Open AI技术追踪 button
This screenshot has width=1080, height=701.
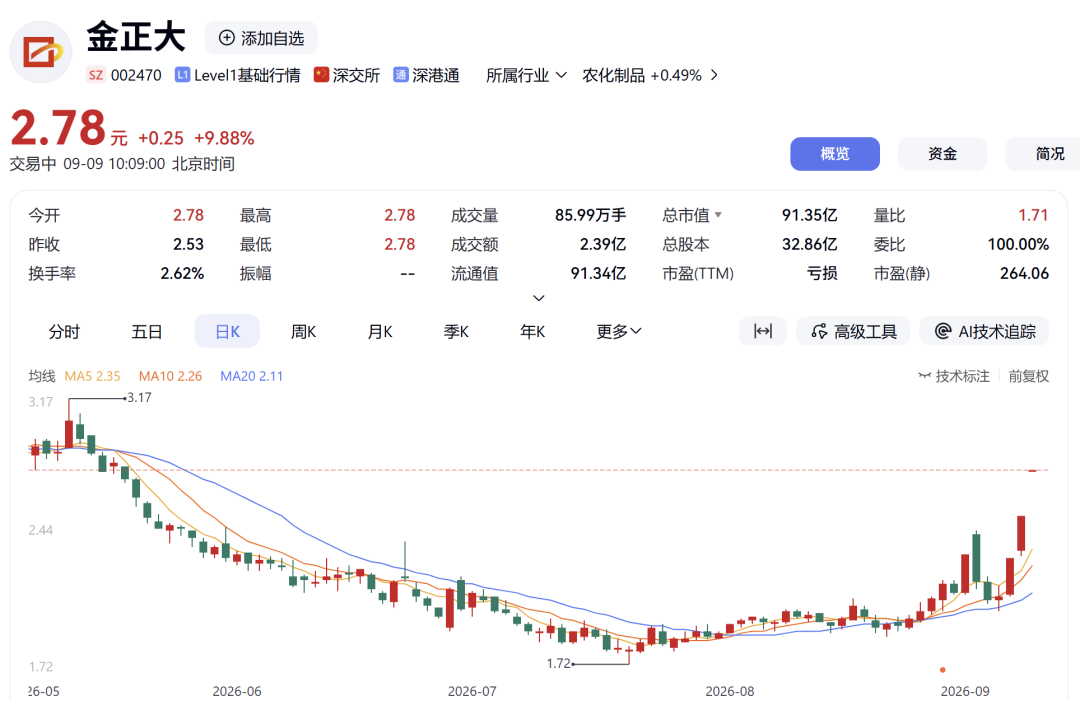pos(984,331)
